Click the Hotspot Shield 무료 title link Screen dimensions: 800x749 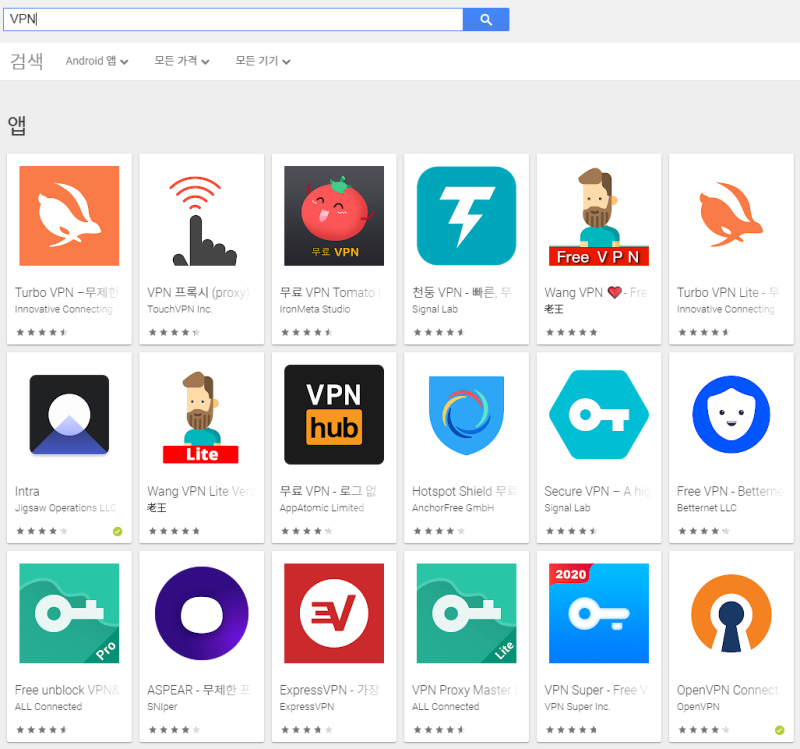tap(464, 491)
